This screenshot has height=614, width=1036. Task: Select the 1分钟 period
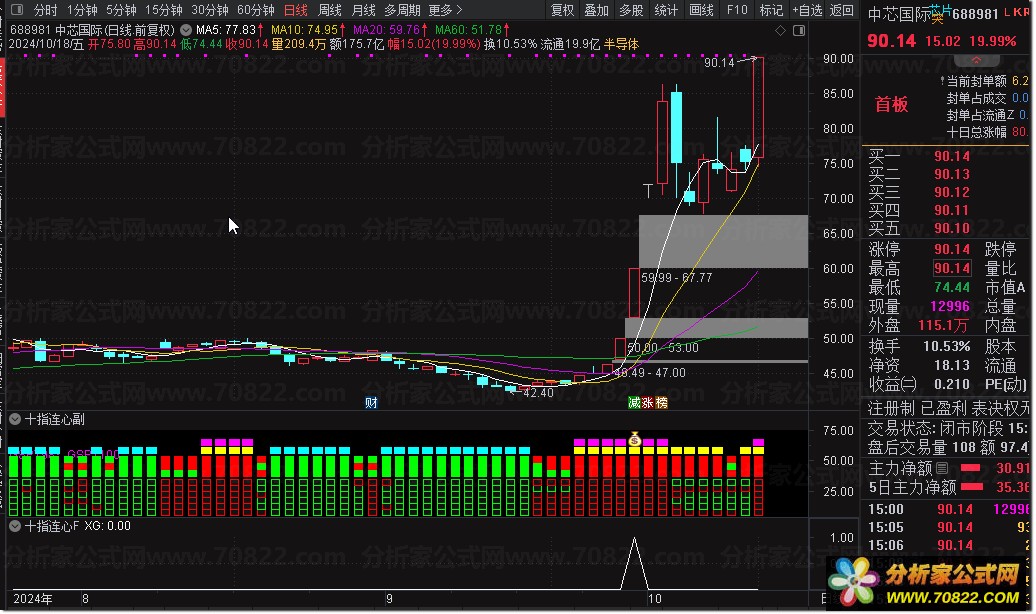pos(82,10)
